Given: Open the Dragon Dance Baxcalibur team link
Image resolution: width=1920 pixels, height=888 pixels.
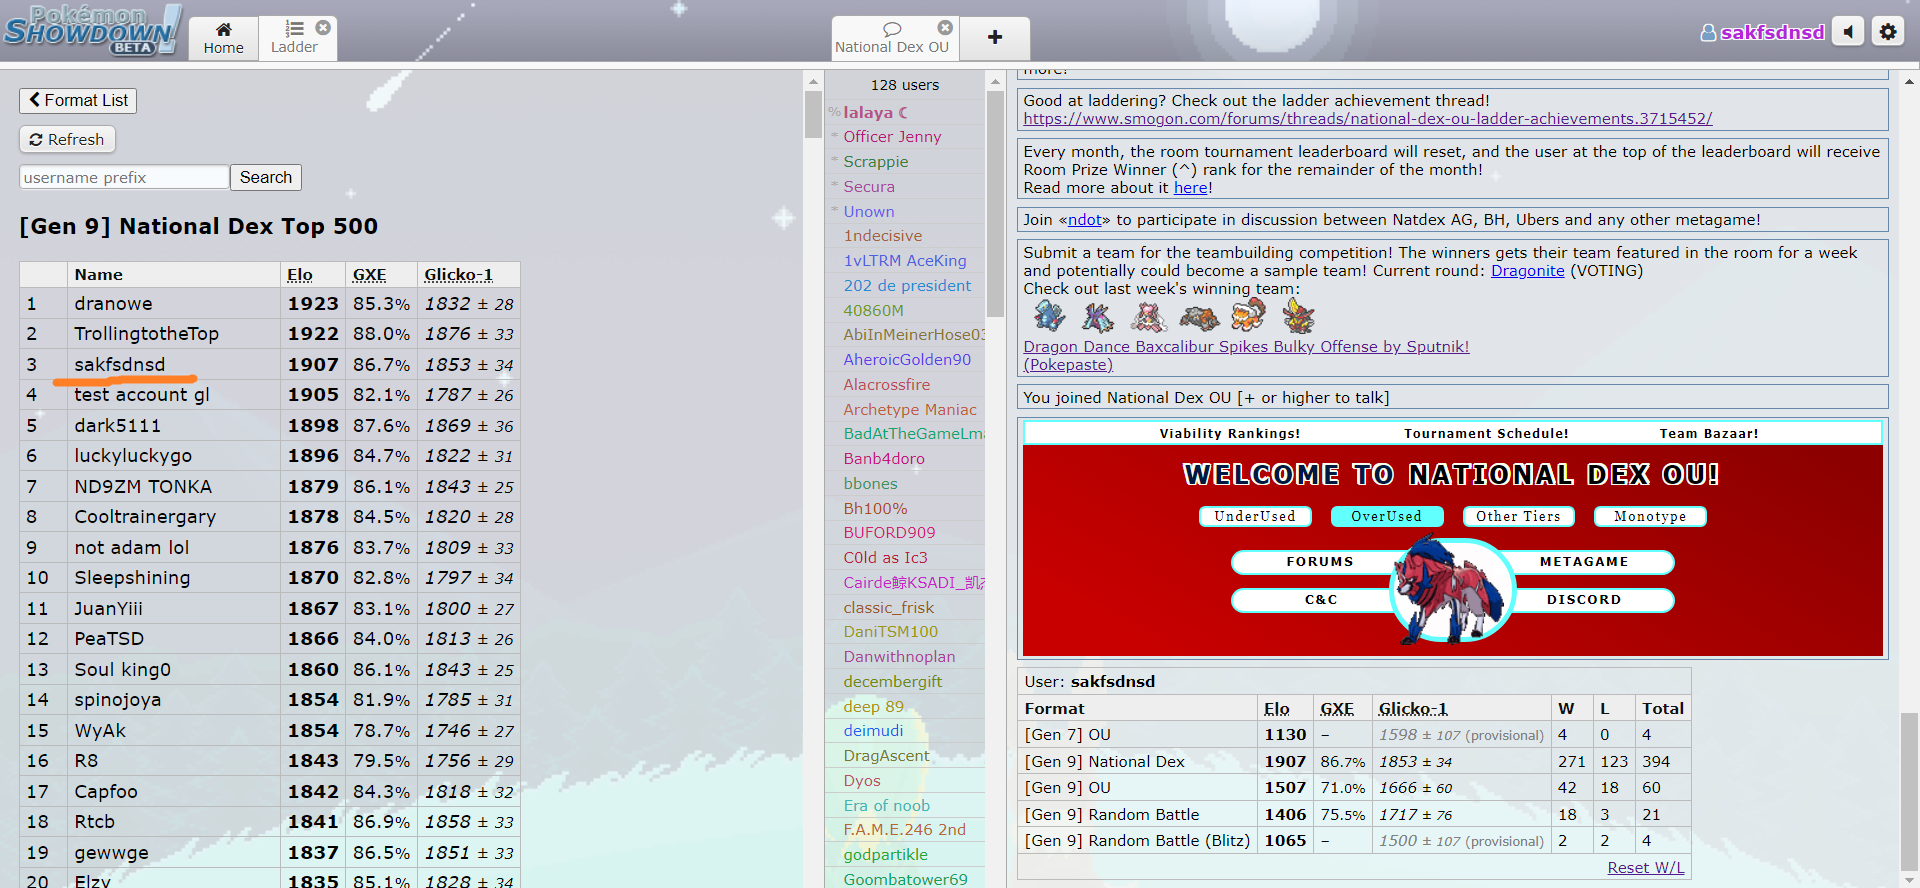Looking at the screenshot, I should [1246, 346].
